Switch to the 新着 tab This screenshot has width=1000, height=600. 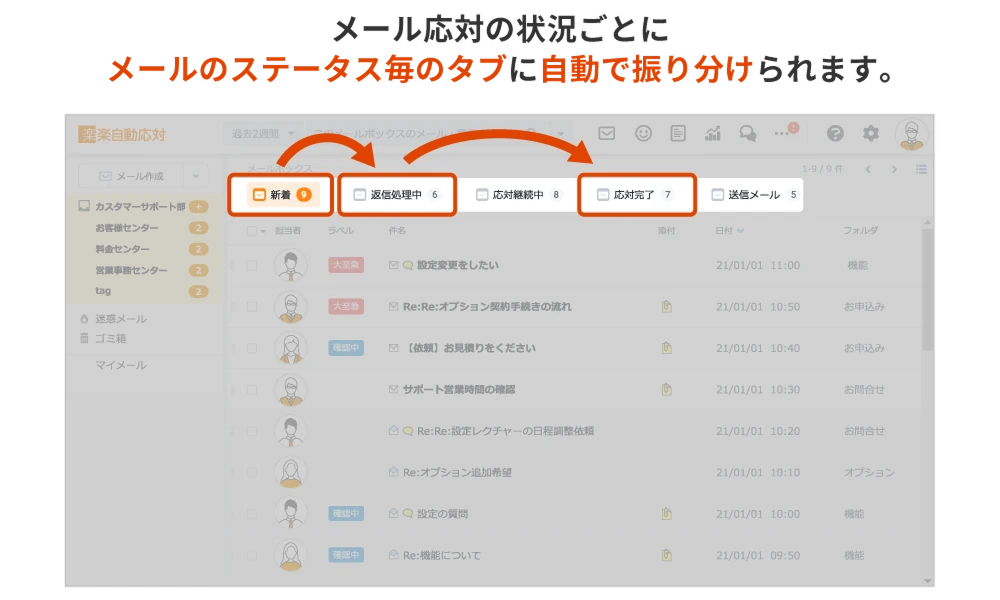click(x=281, y=194)
